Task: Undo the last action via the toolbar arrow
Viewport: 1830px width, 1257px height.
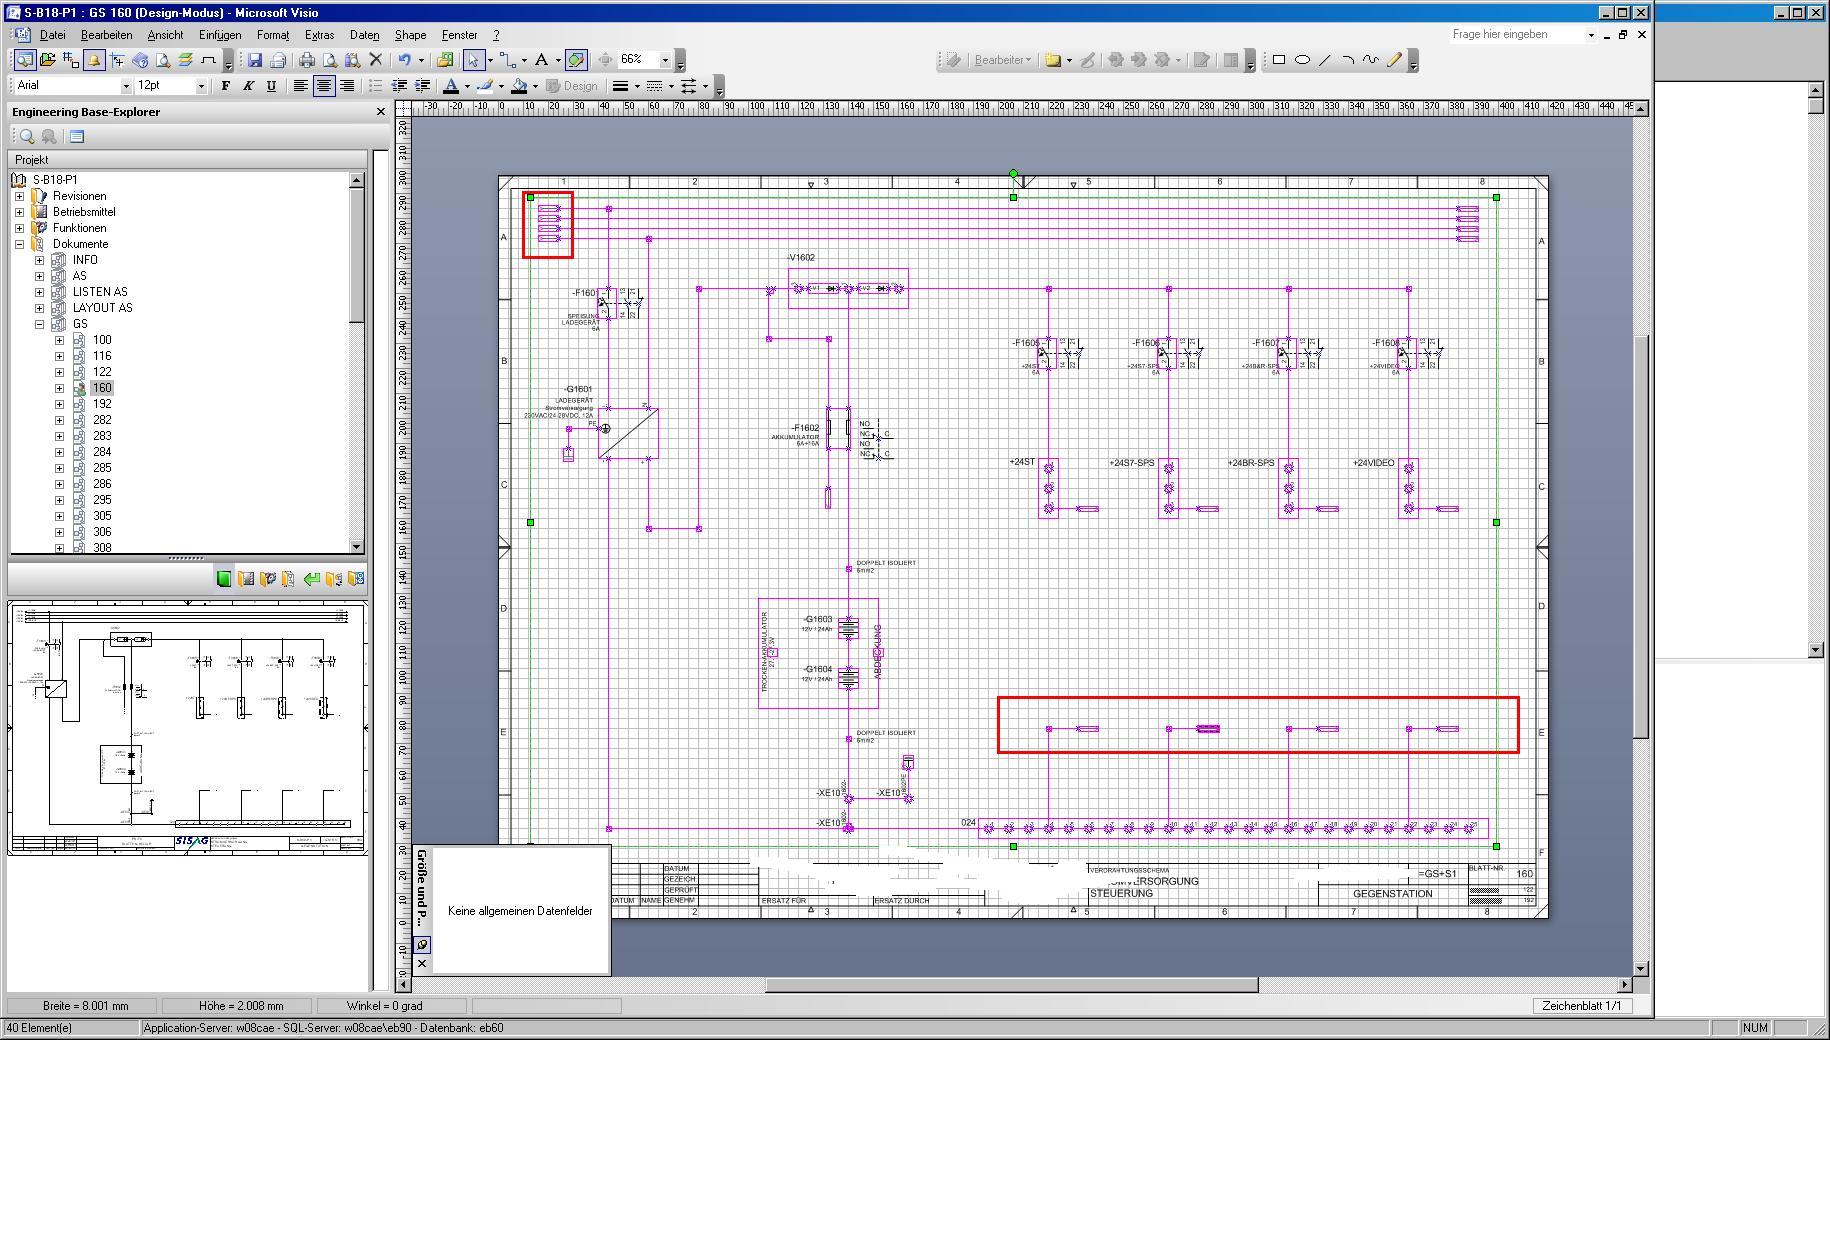Action: coord(404,60)
